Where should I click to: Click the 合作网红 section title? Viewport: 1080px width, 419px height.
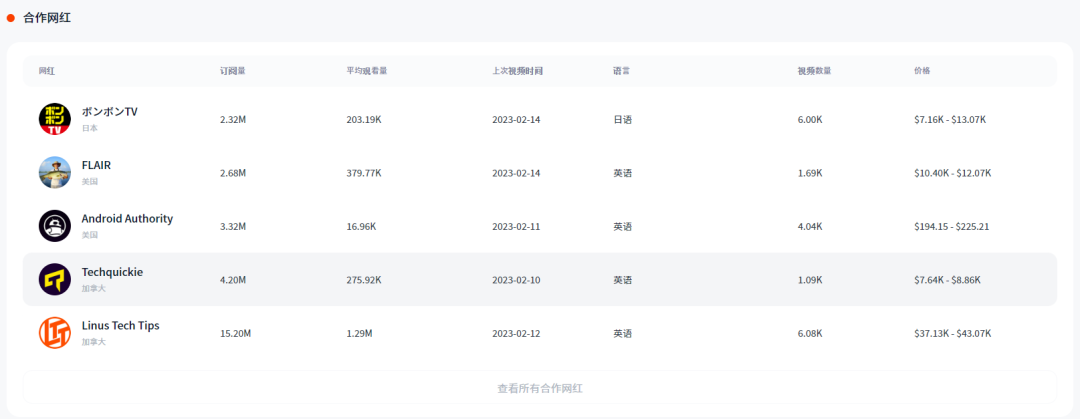pyautogui.click(x=47, y=18)
